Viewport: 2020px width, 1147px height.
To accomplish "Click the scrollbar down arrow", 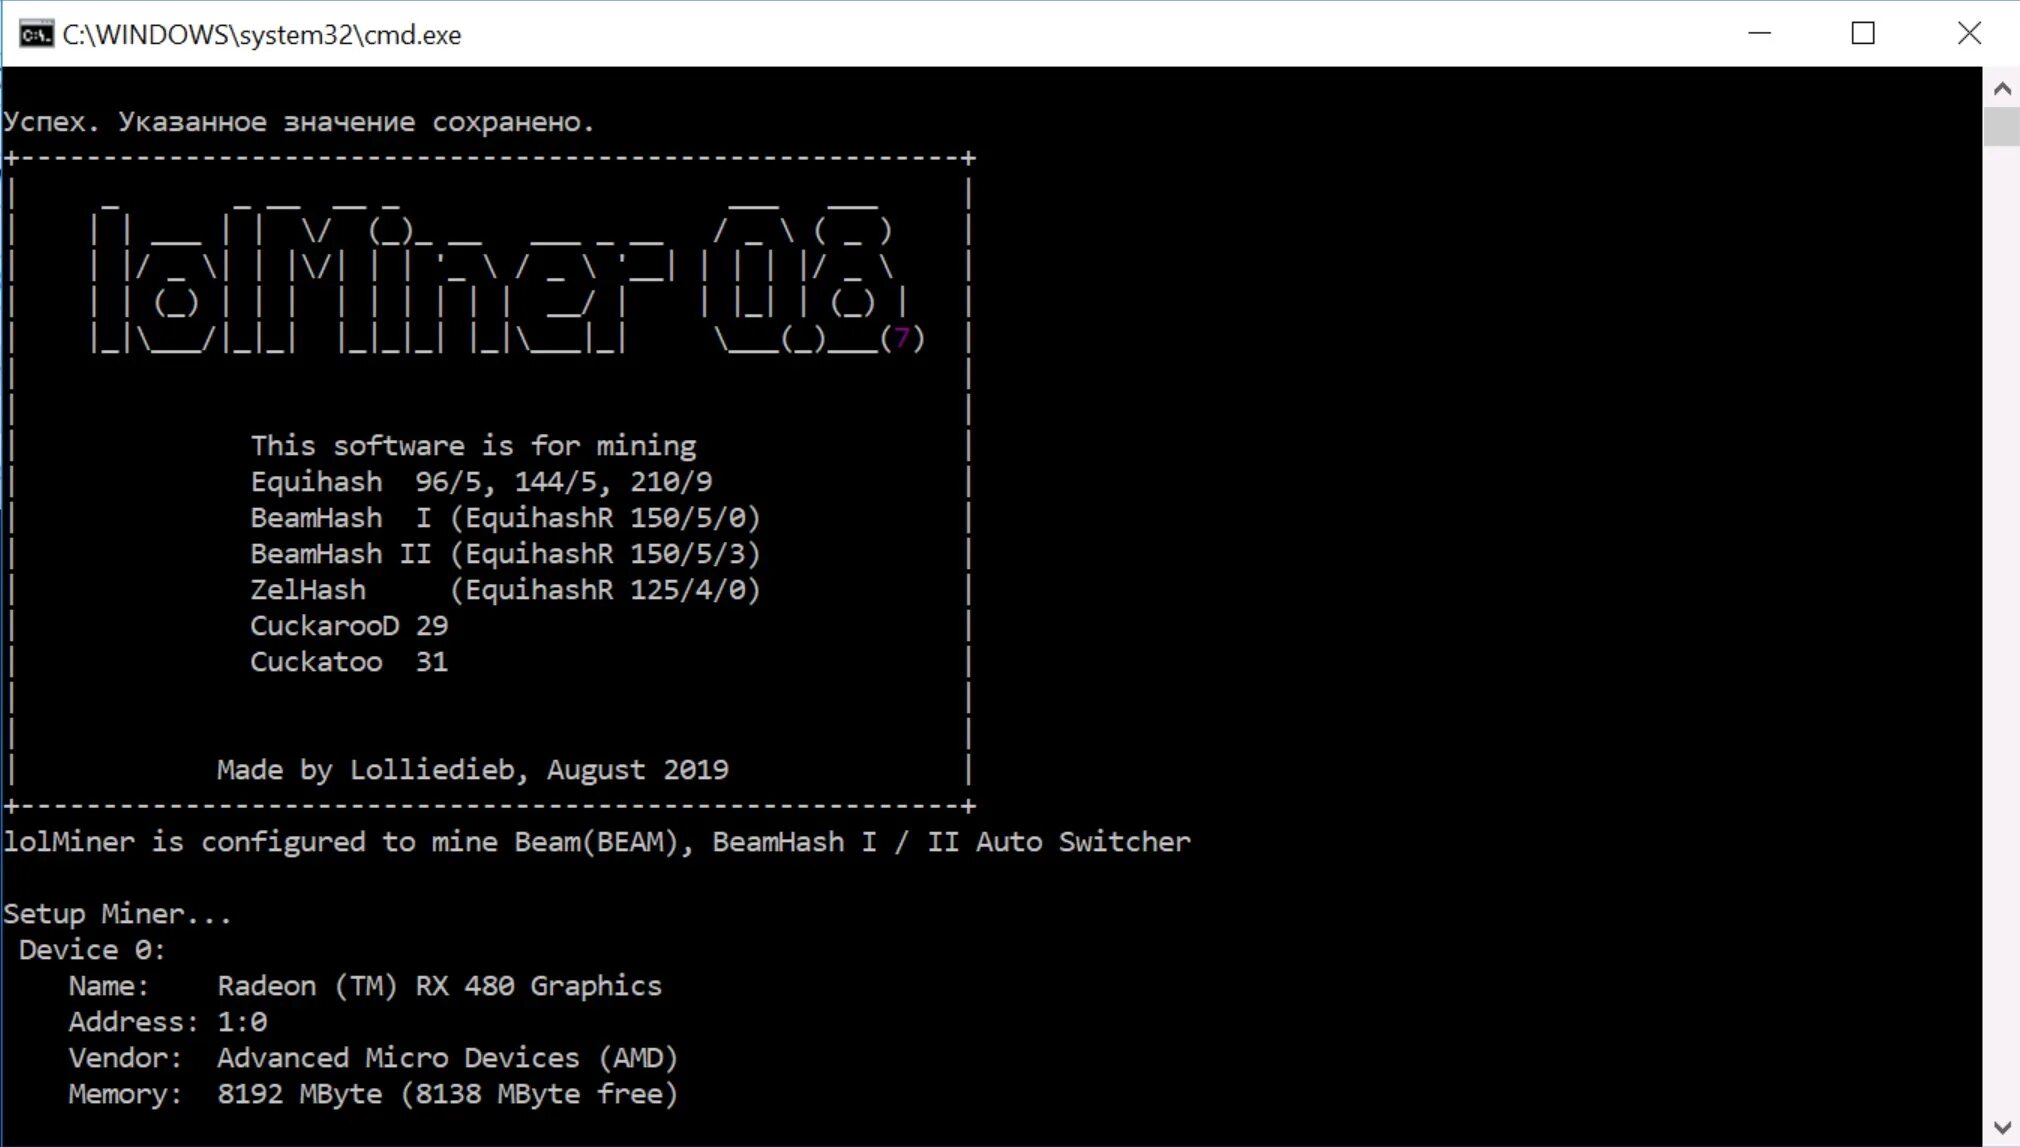I will point(2001,1127).
